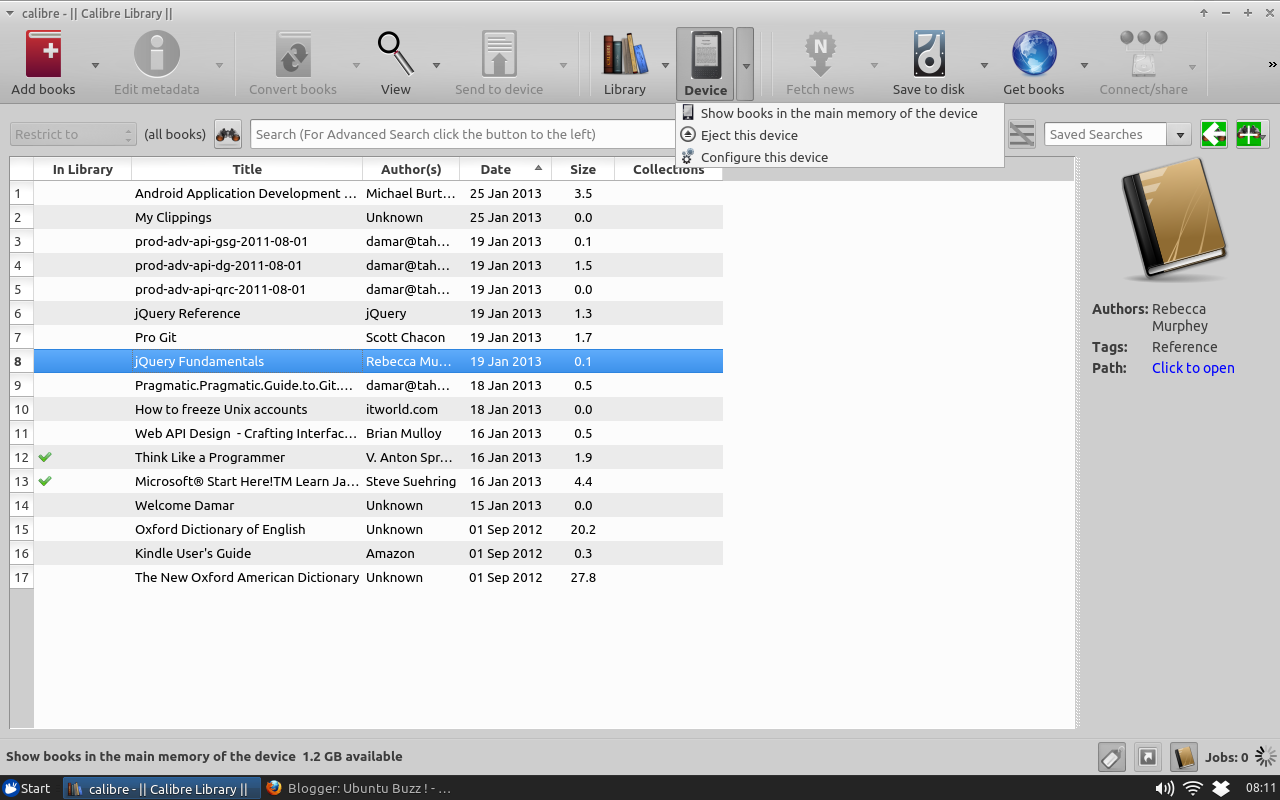The width and height of the screenshot is (1280, 800).
Task: Click green check mark beside Think Like a Programmer
Action: 45,457
